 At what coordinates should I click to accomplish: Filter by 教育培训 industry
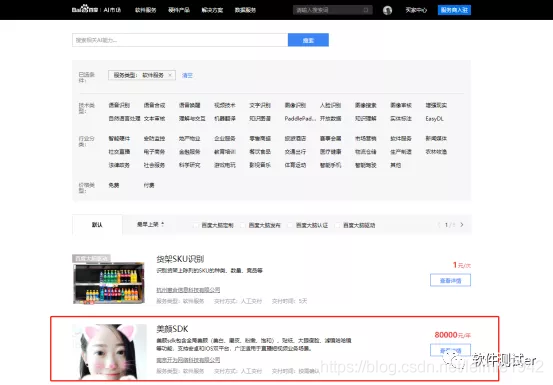(225, 152)
